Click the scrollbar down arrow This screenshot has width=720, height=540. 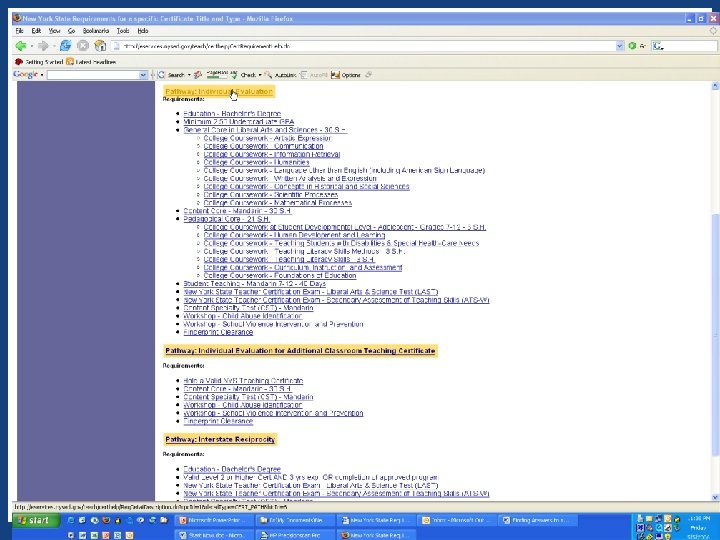click(715, 497)
